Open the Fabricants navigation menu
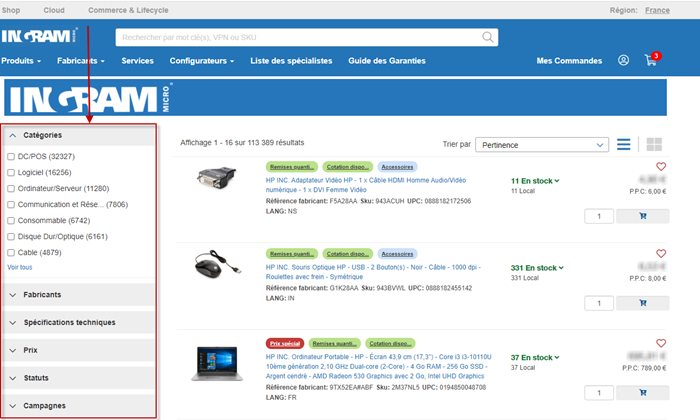The width and height of the screenshot is (700, 420). (80, 61)
